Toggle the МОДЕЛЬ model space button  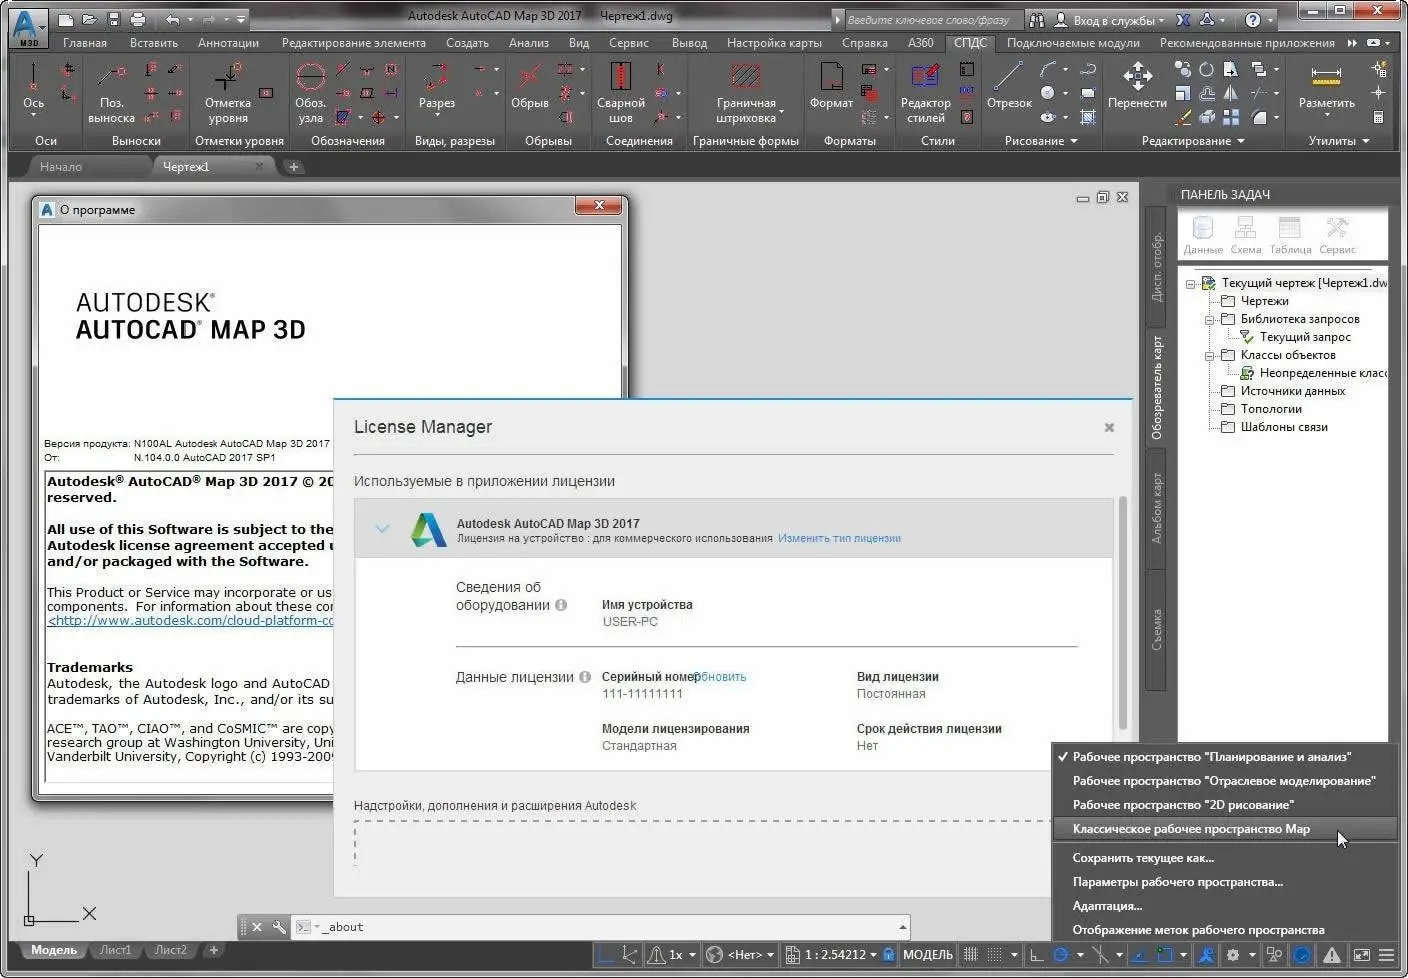pyautogui.click(x=928, y=955)
